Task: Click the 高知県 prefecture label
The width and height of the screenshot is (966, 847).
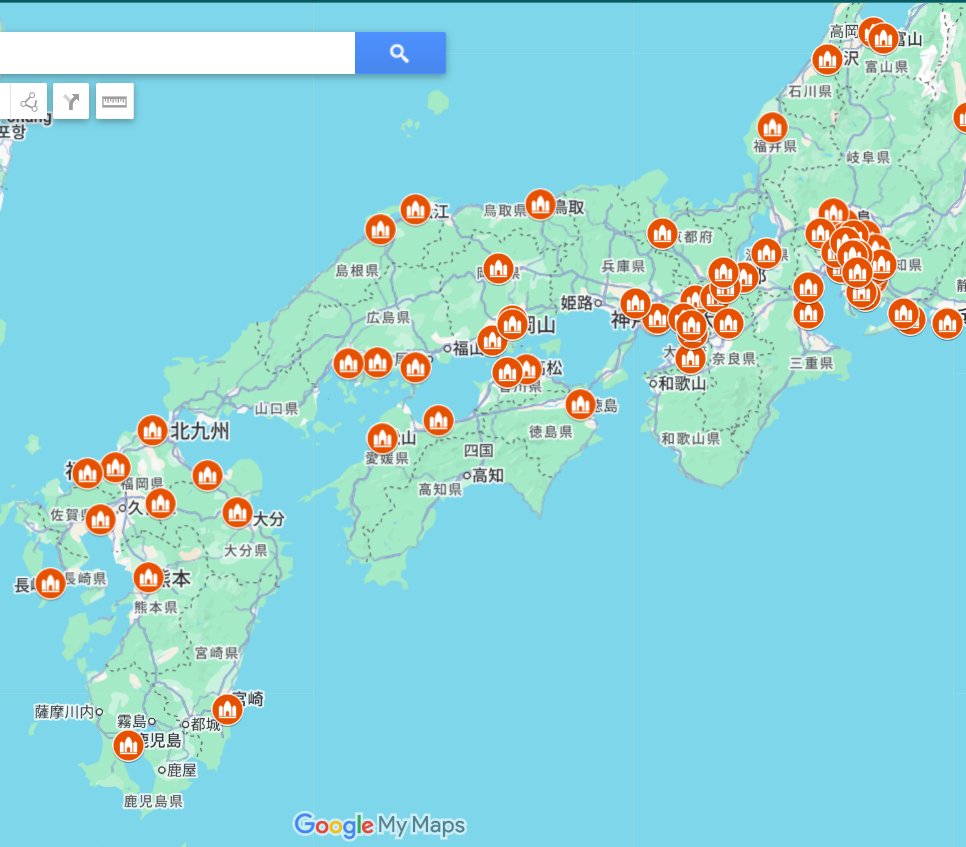Action: (x=440, y=489)
